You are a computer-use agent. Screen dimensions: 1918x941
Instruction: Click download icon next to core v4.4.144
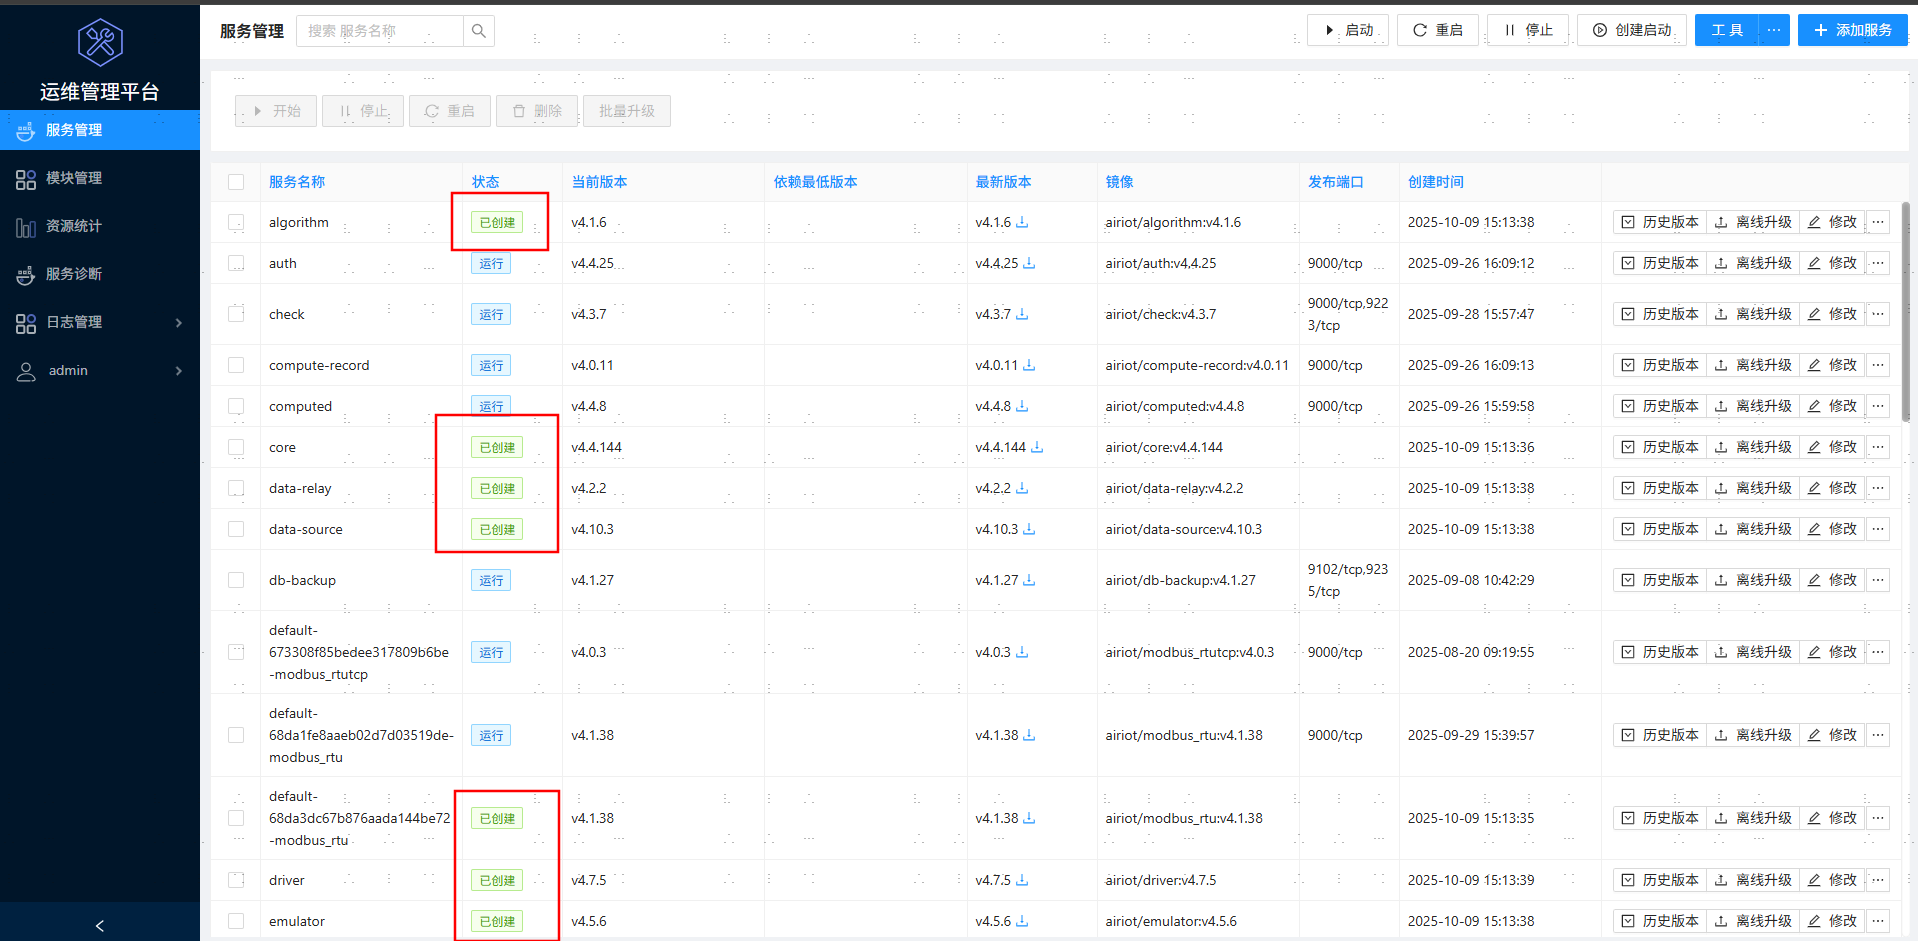(1037, 447)
